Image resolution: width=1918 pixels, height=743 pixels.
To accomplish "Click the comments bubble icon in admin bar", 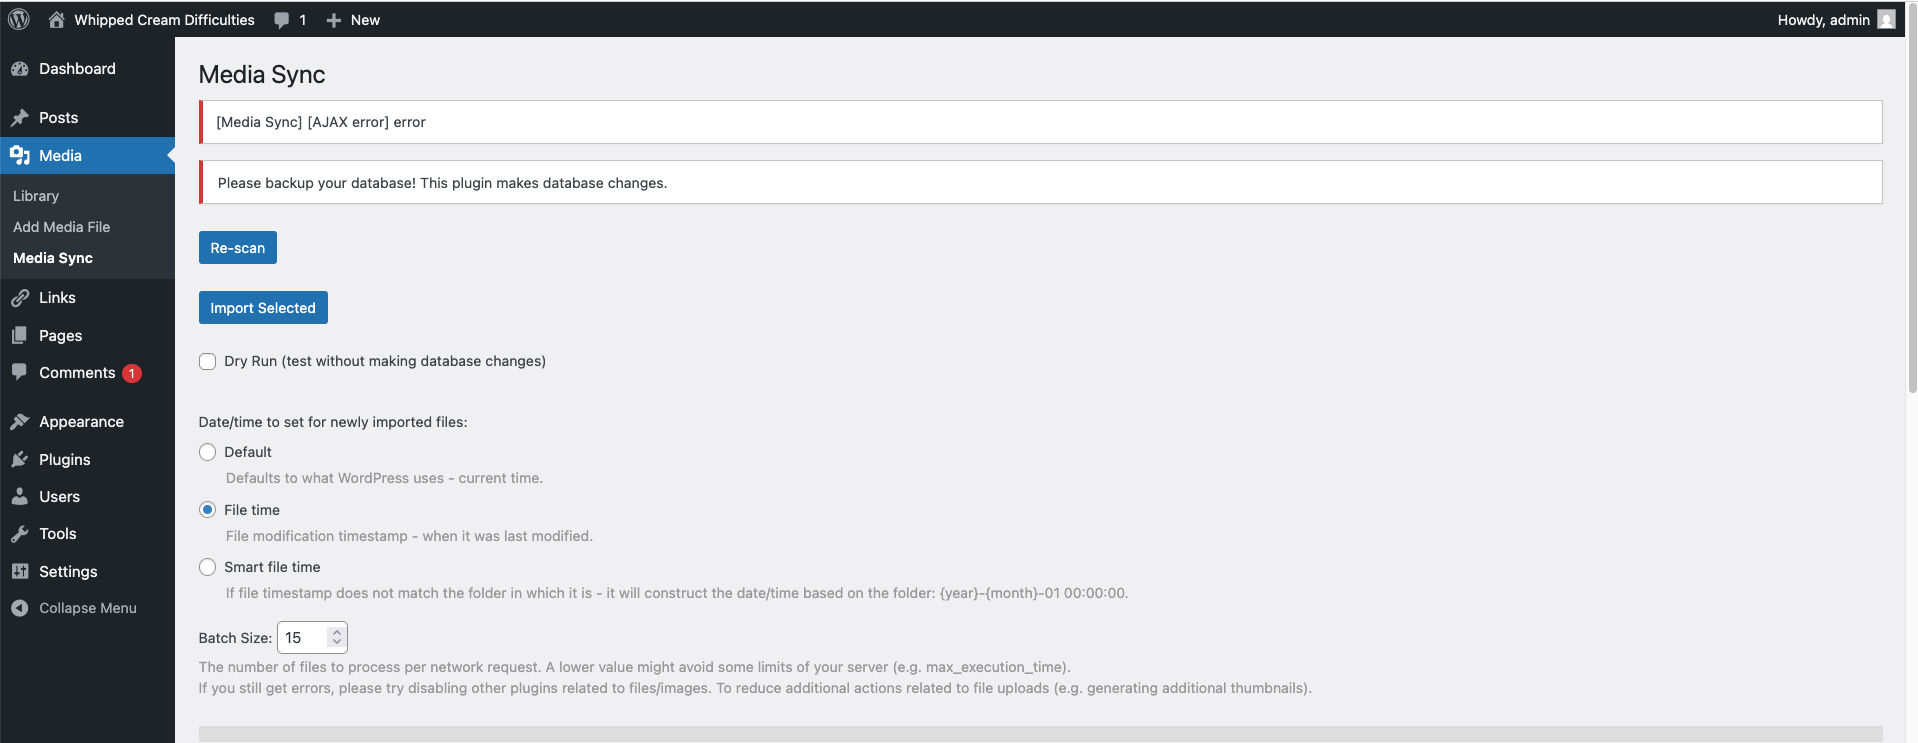I will pyautogui.click(x=282, y=20).
